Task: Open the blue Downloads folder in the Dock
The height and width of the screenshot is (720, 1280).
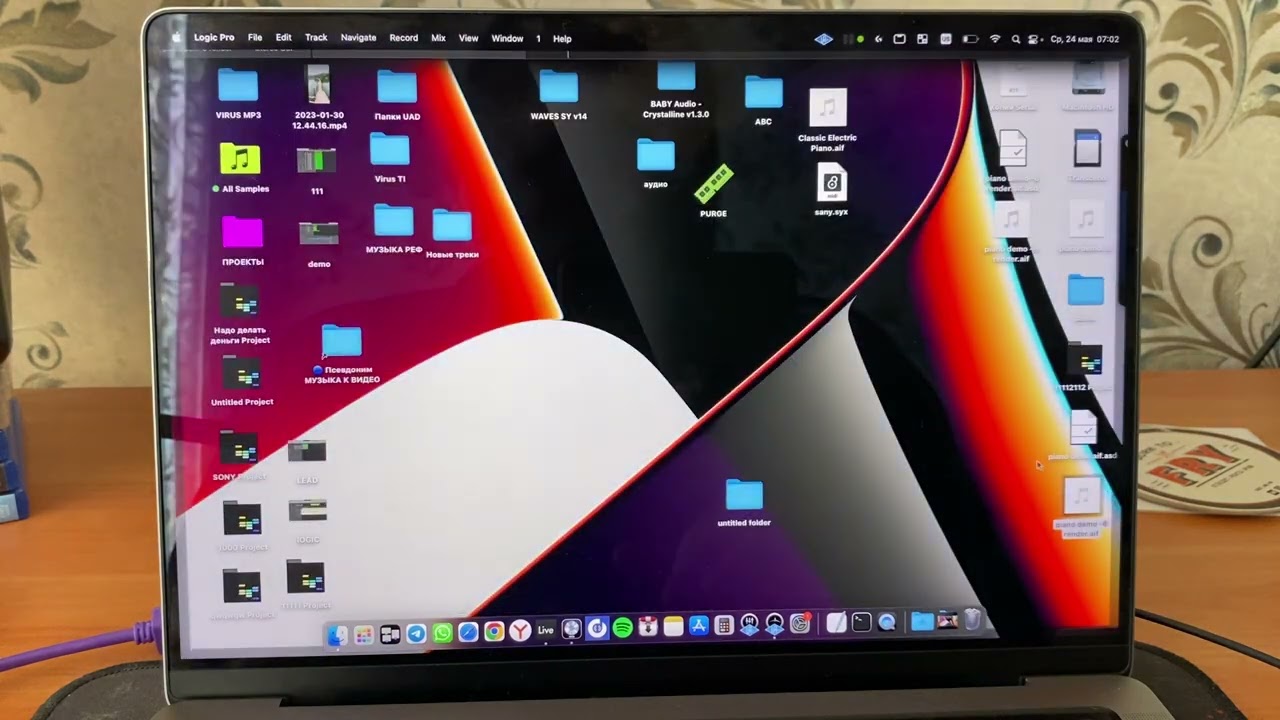Action: pyautogui.click(x=922, y=622)
